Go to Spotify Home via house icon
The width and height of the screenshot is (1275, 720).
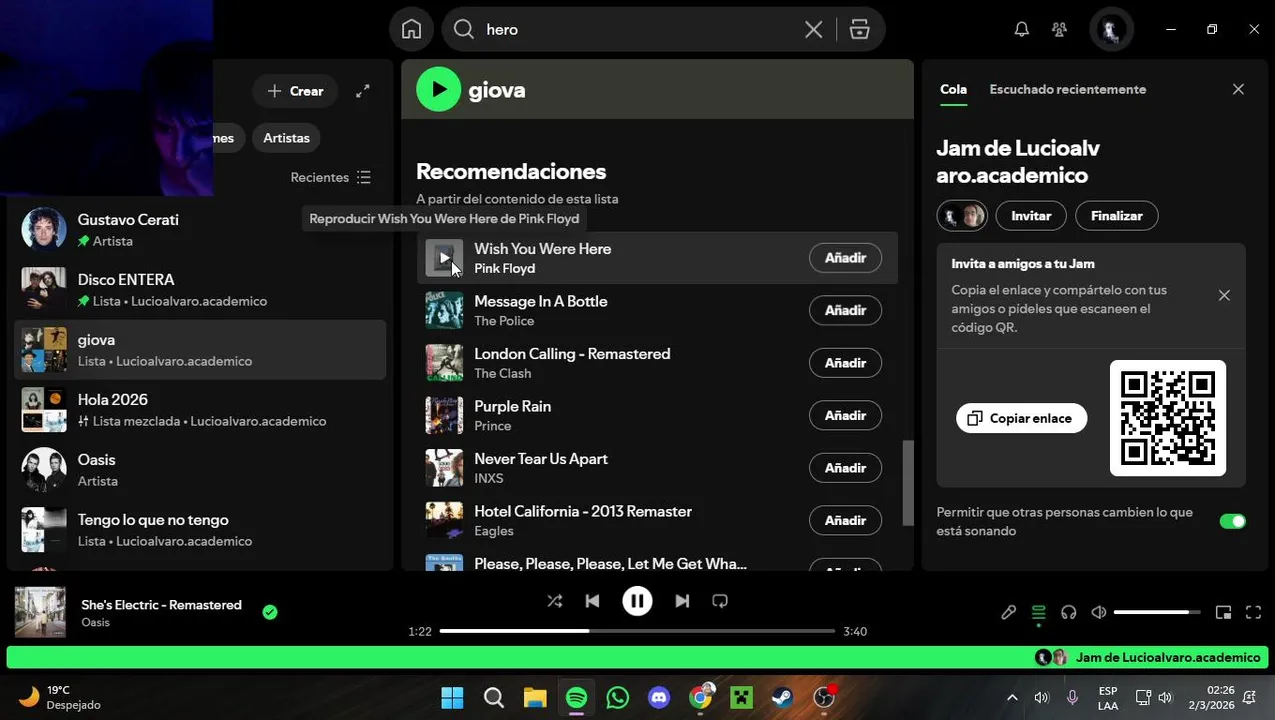point(411,29)
